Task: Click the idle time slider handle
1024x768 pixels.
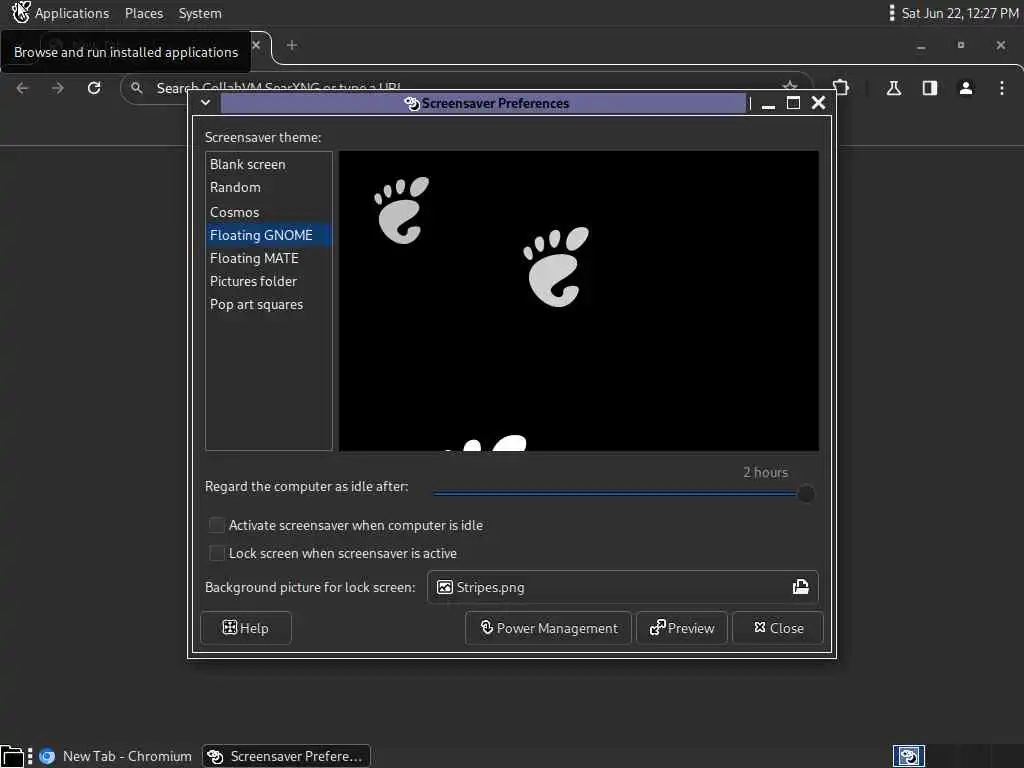Action: [806, 494]
